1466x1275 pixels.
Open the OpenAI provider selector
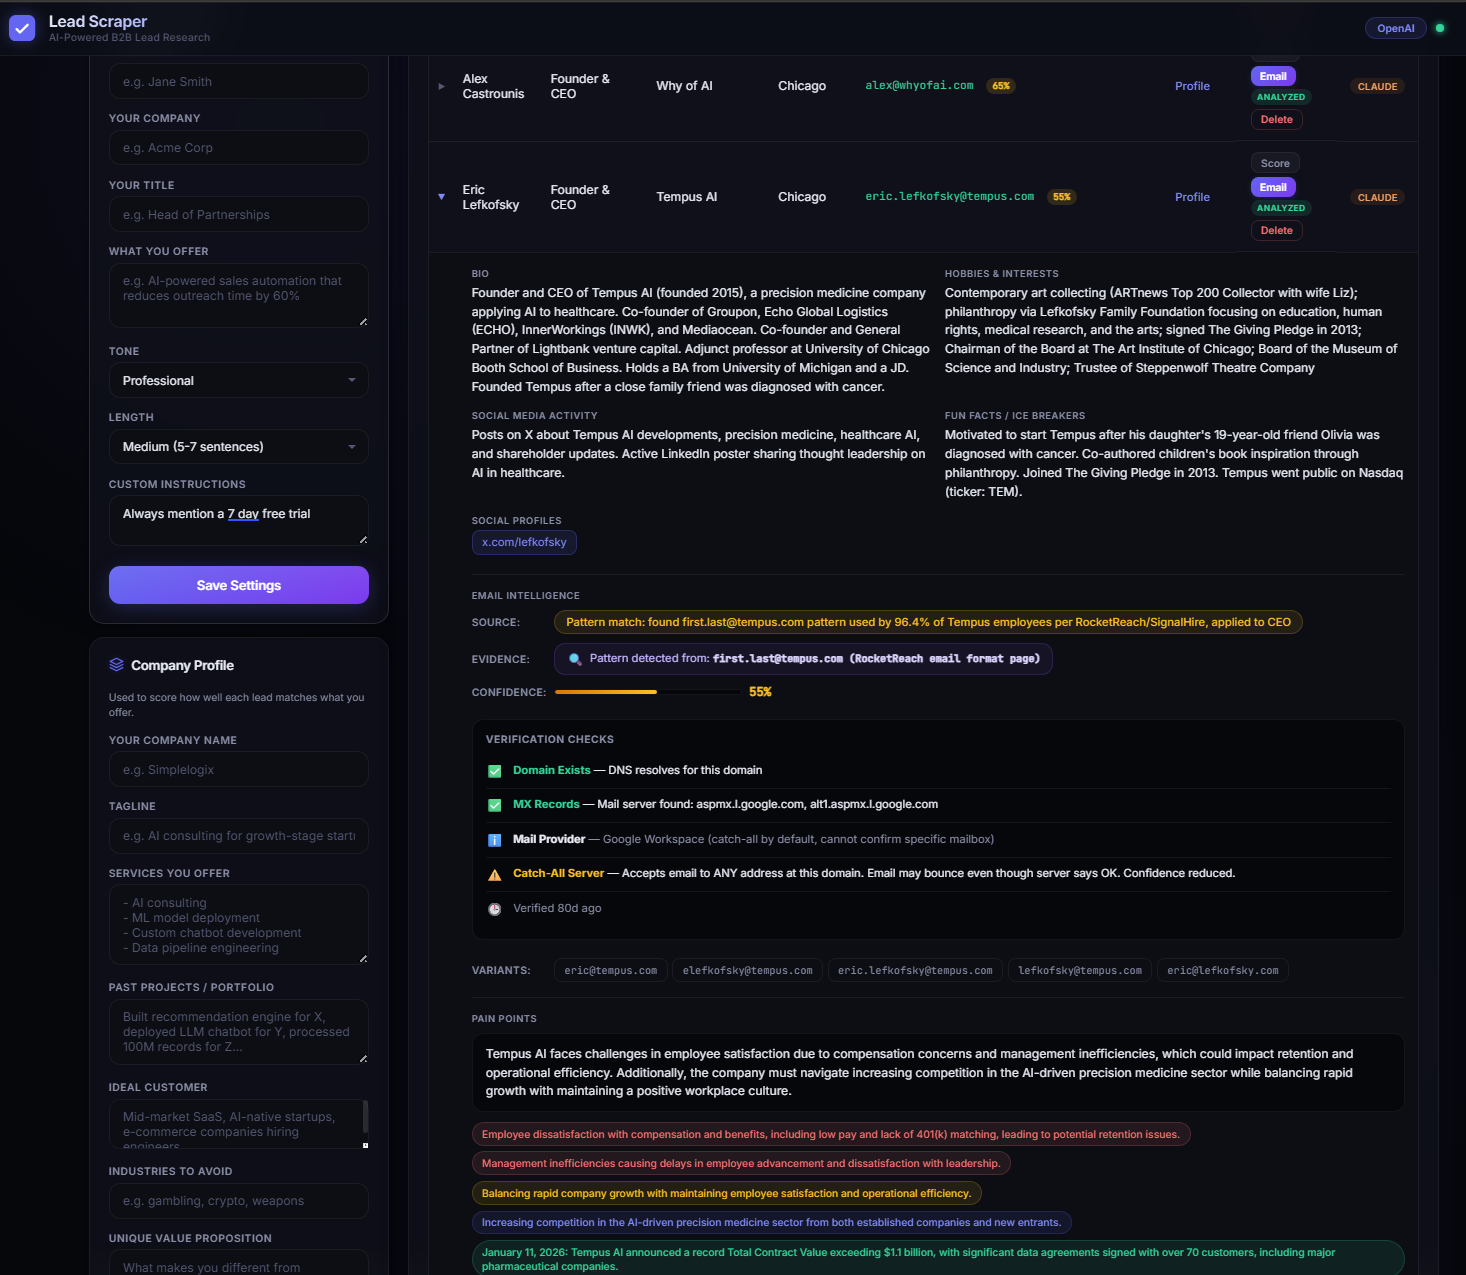tap(1395, 28)
